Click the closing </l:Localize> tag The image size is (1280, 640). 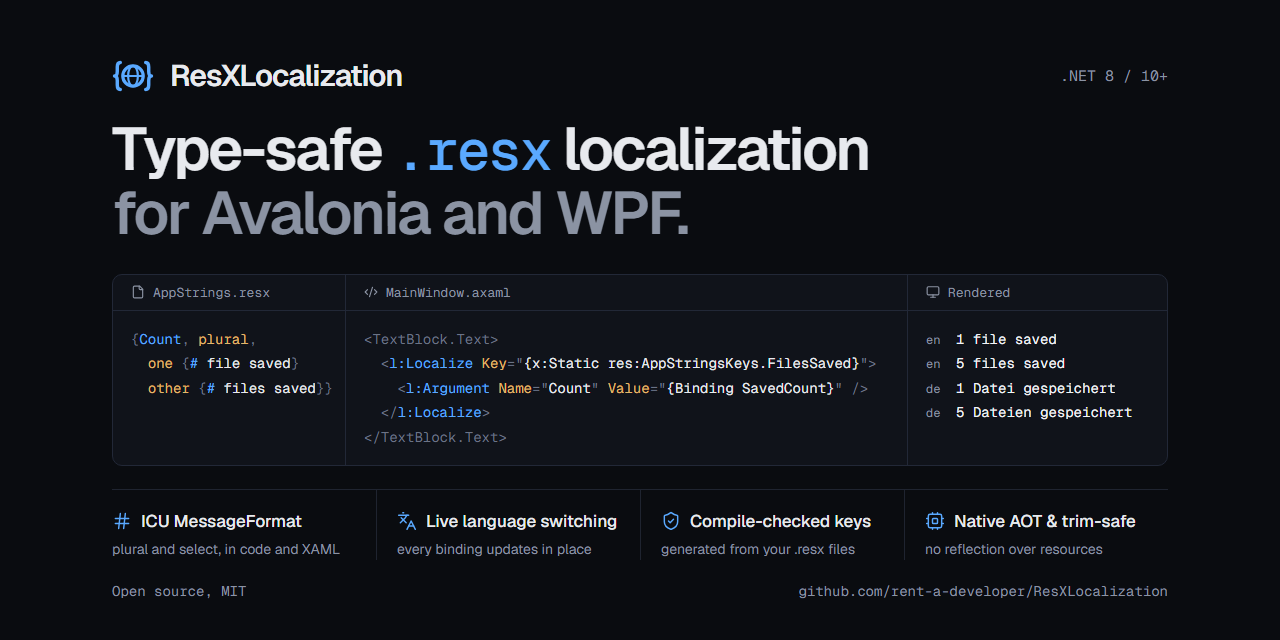[435, 412]
